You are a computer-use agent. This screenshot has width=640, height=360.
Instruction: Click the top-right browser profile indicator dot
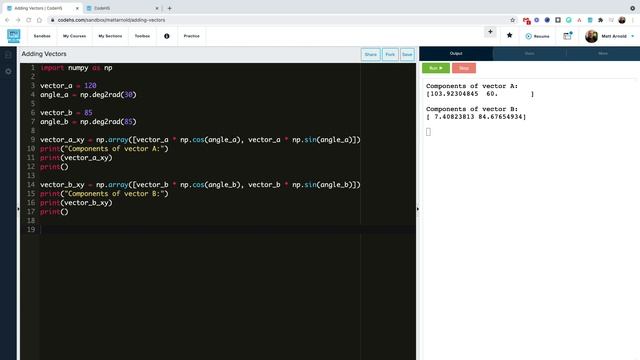coord(633,8)
